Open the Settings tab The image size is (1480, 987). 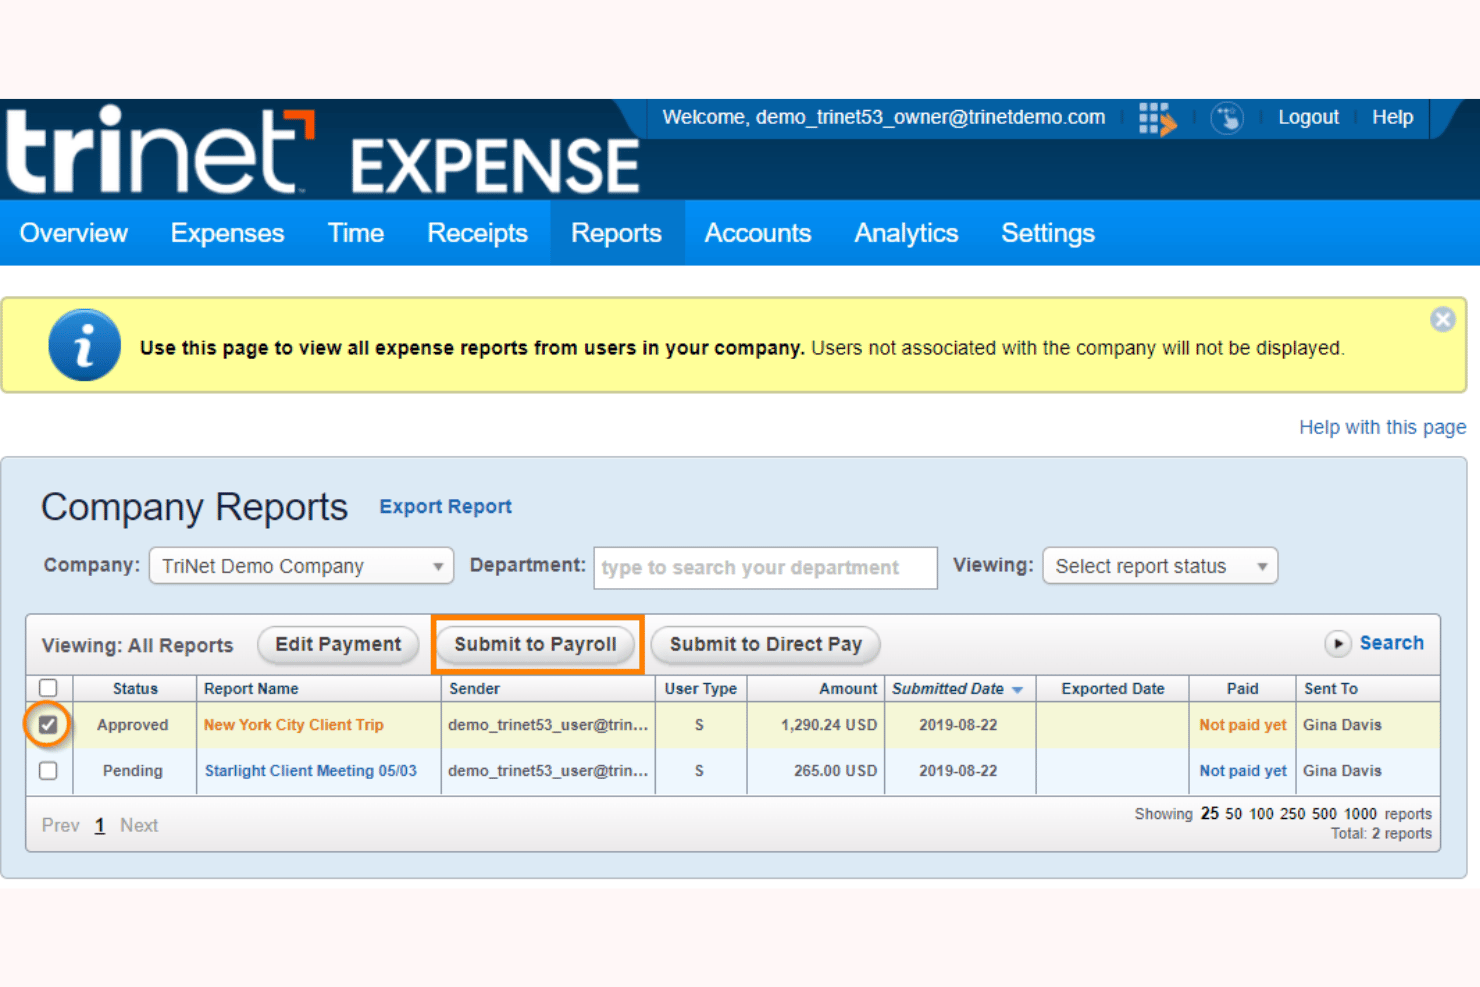pos(1048,233)
